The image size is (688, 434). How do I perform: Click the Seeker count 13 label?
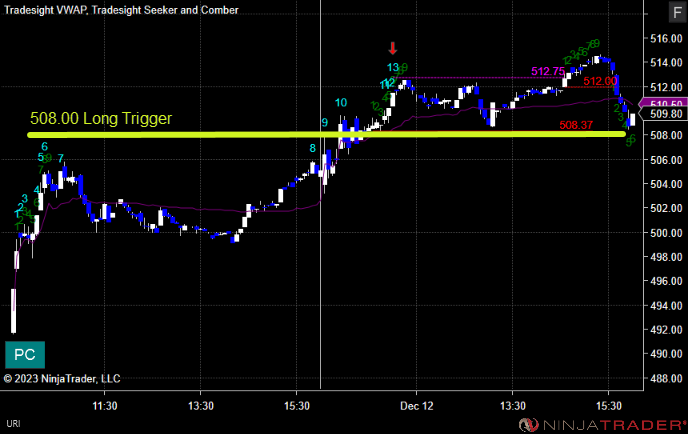(393, 67)
